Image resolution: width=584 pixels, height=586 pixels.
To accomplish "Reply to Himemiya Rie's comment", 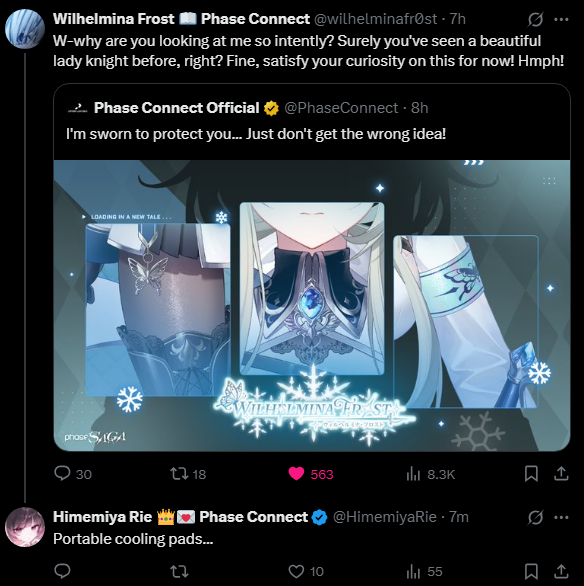I will [x=62, y=571].
